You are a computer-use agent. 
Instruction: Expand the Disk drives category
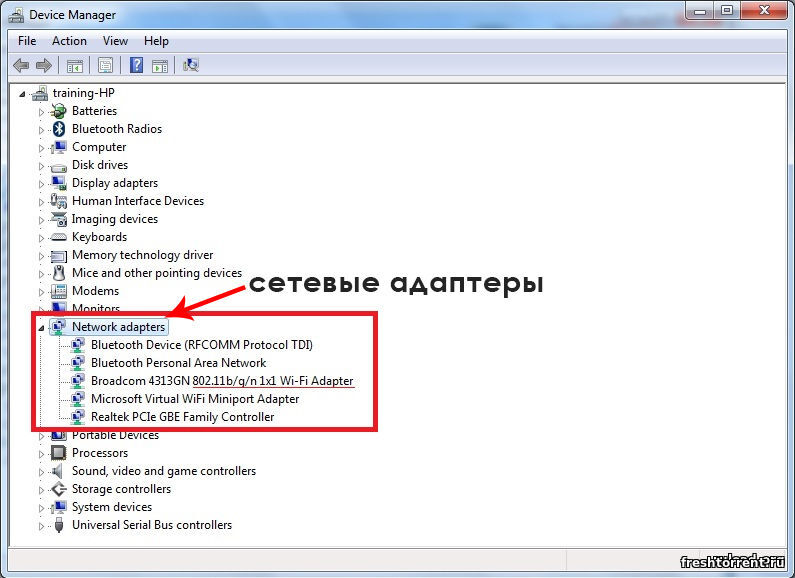pyautogui.click(x=41, y=165)
